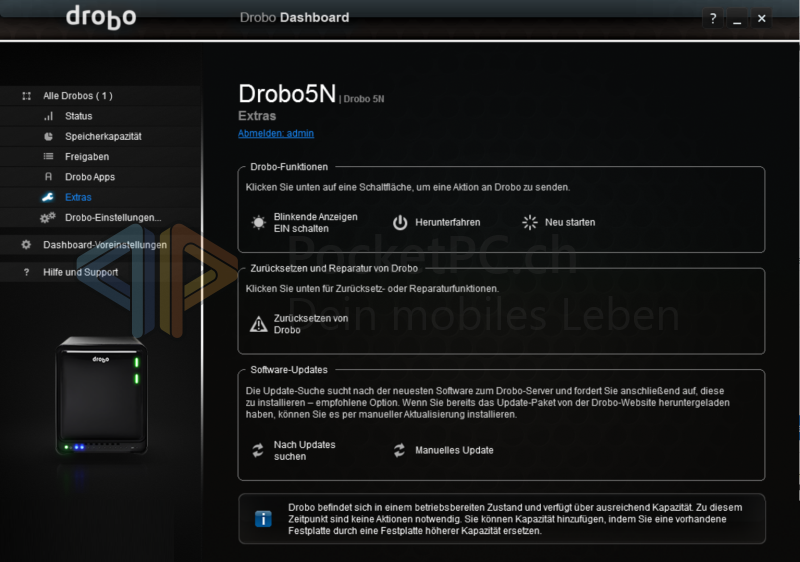The height and width of the screenshot is (562, 800).
Task: Click Zurücksetzen von Drobo
Action: pyautogui.click(x=299, y=324)
